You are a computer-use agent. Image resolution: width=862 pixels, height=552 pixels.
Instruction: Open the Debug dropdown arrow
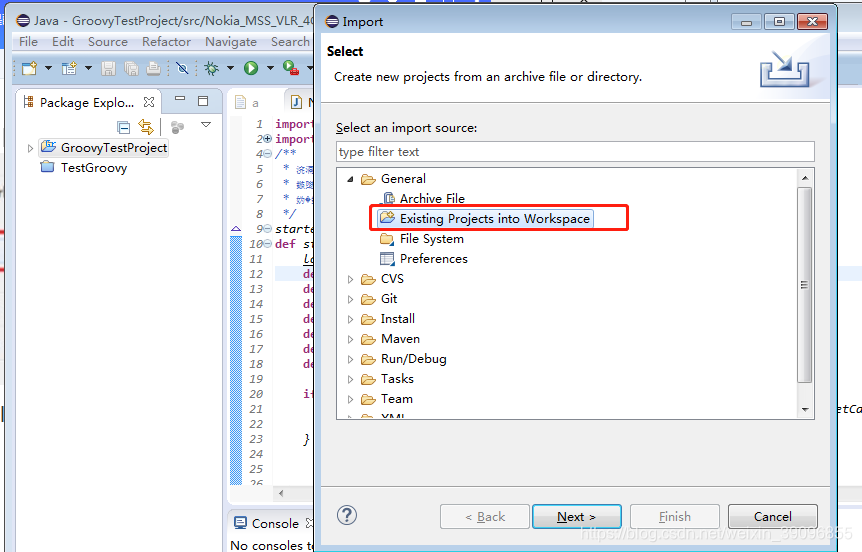(x=230, y=68)
